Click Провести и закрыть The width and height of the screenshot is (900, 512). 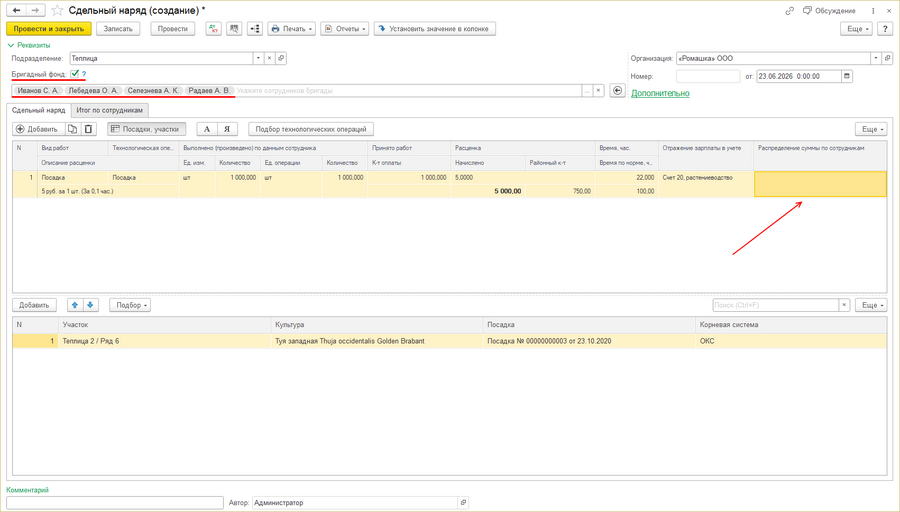coord(49,29)
